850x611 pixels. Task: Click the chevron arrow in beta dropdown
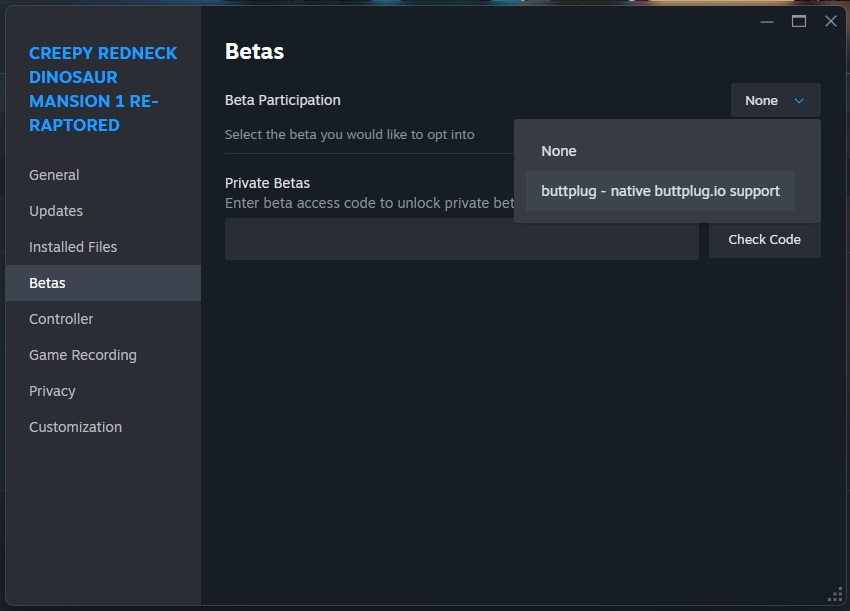[799, 100]
